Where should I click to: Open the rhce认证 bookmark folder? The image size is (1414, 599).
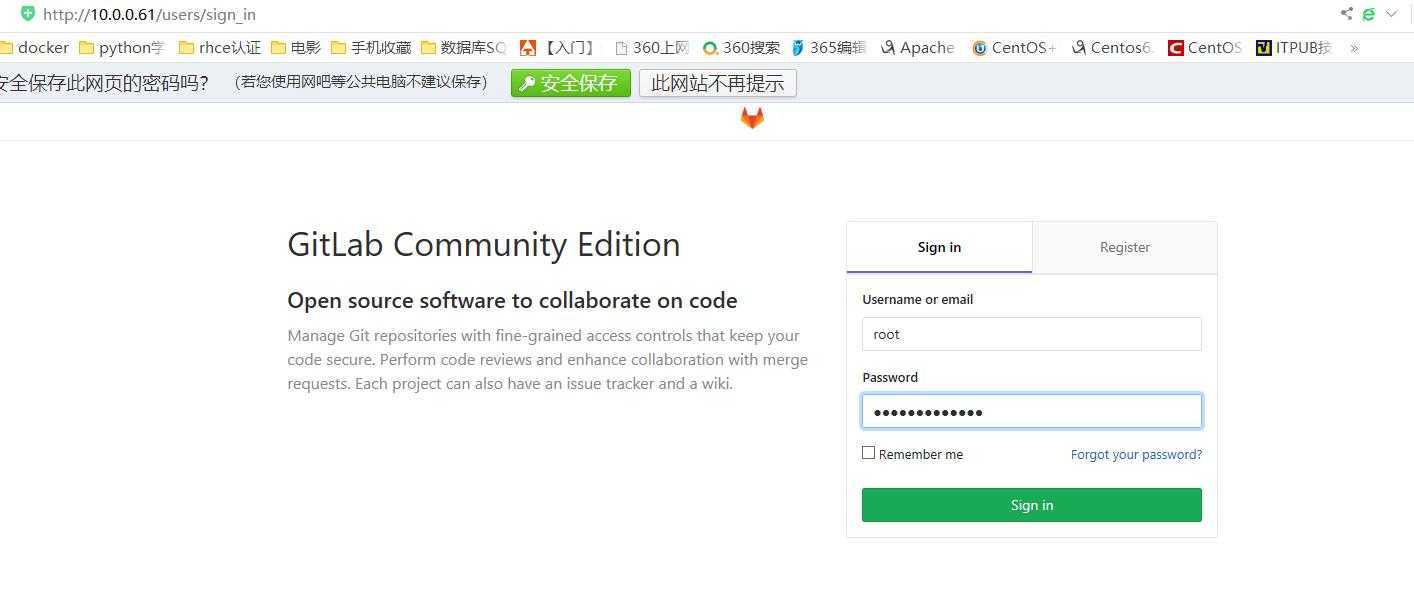click(220, 48)
